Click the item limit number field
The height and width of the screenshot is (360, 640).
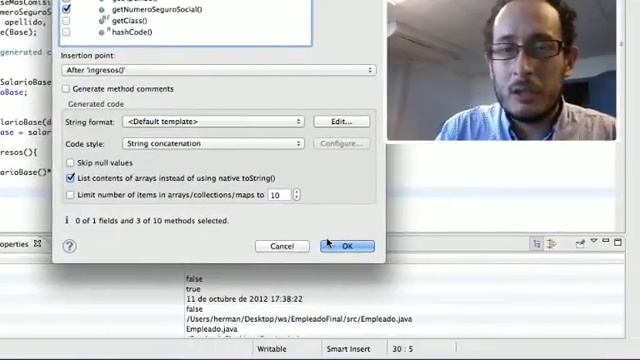tap(279, 195)
